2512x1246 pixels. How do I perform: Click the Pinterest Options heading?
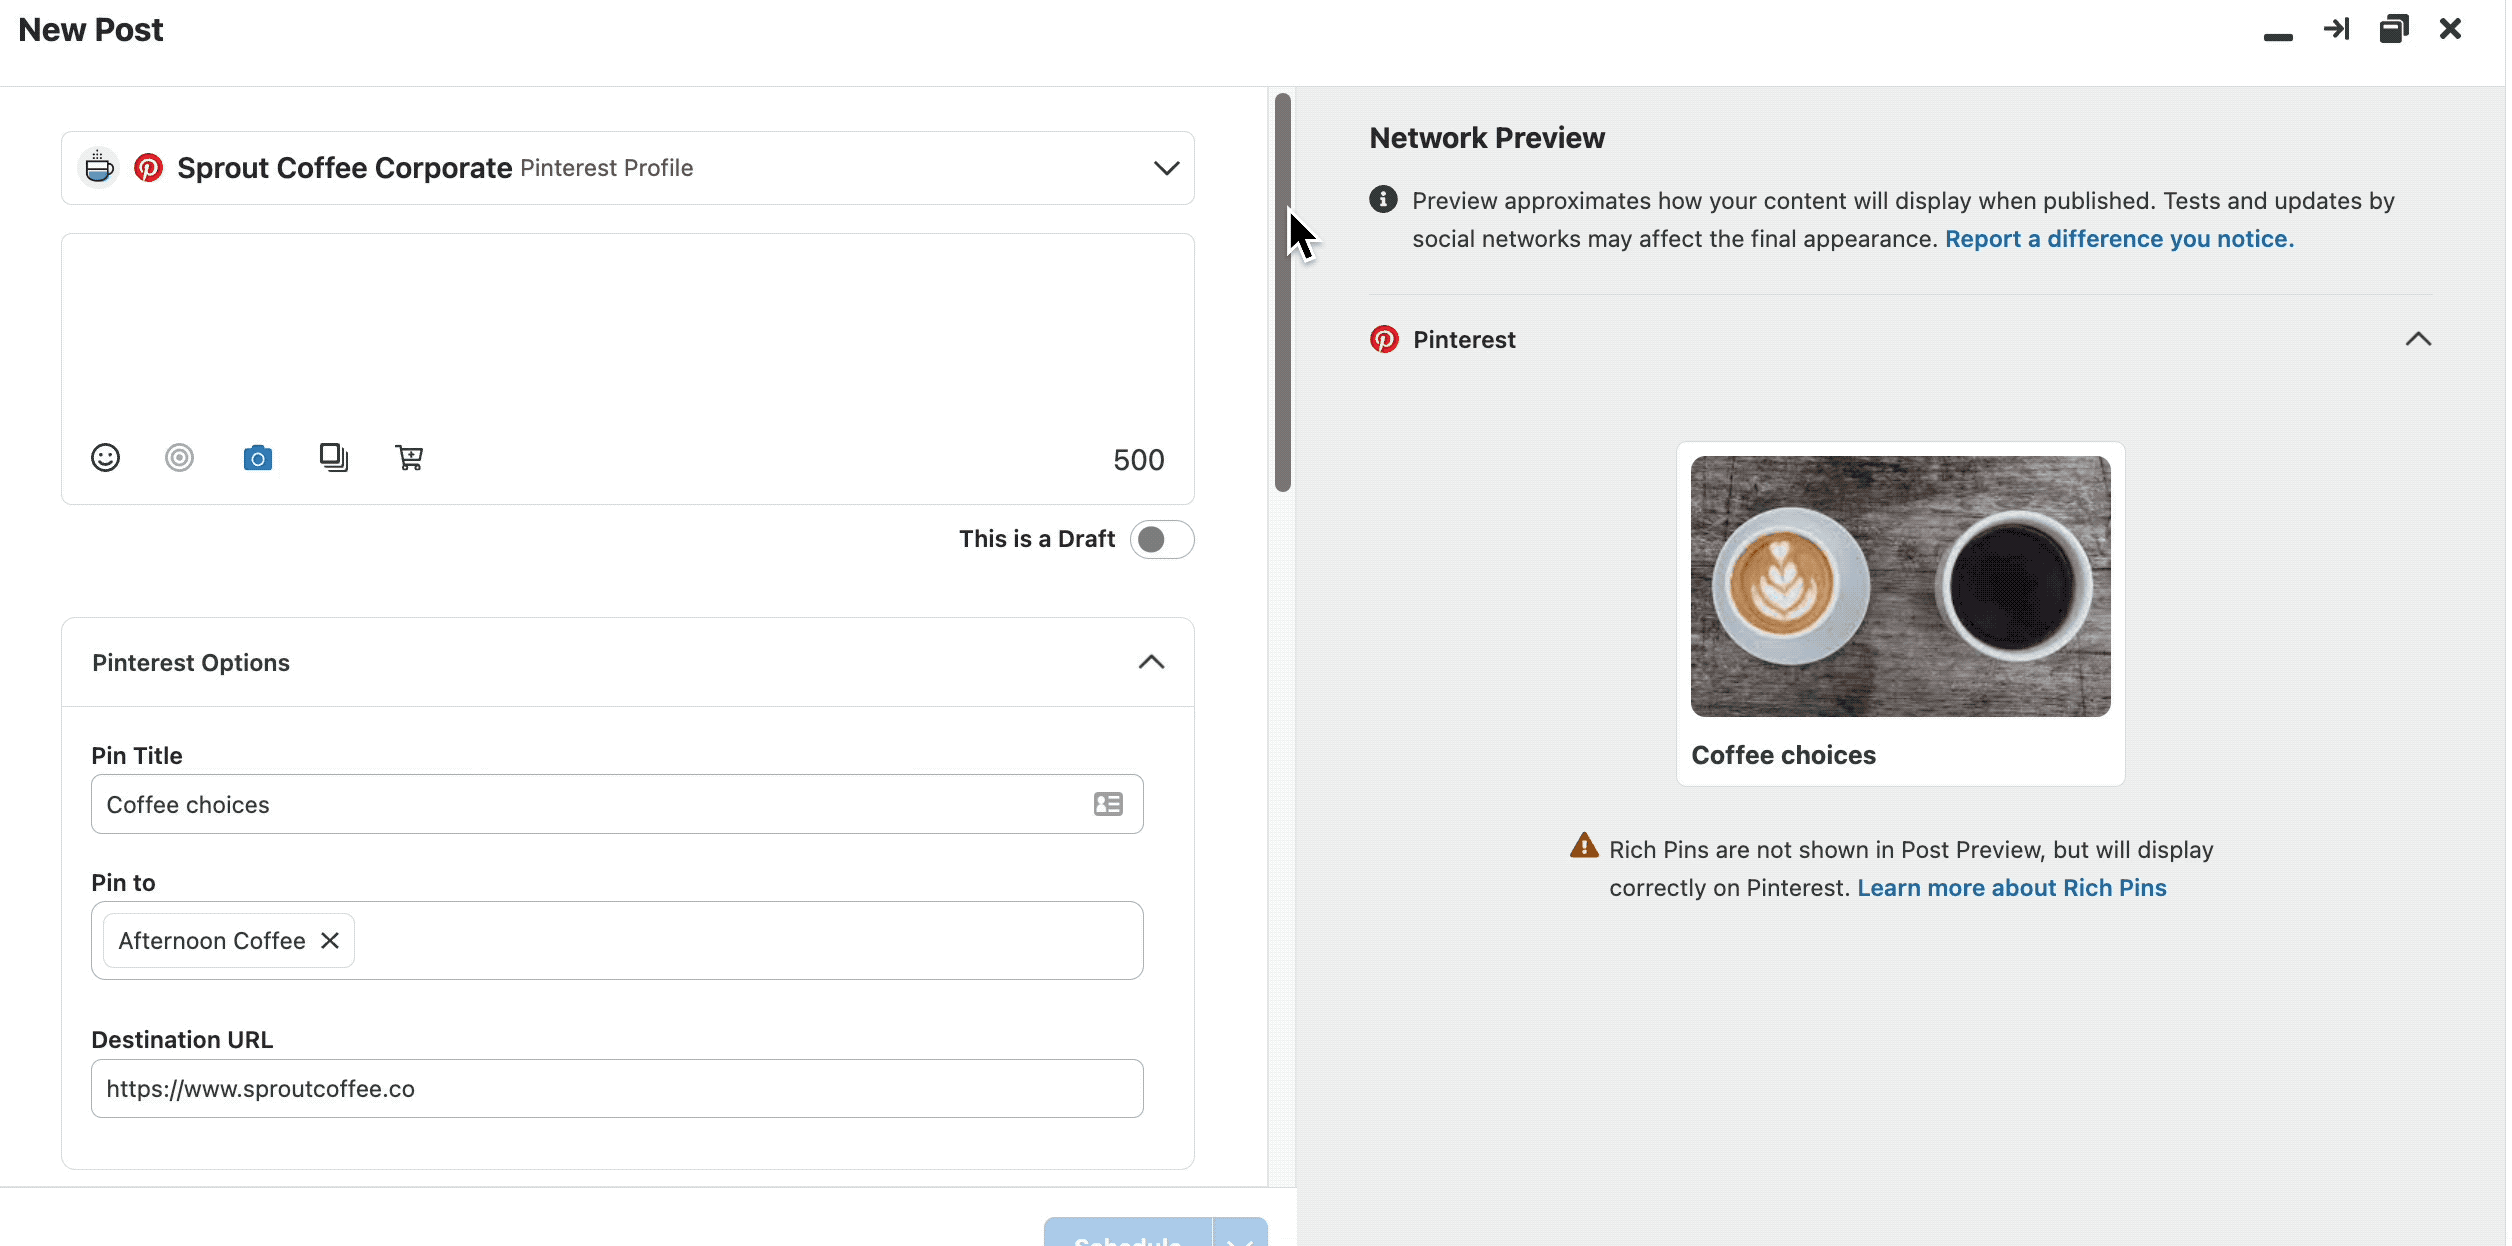click(191, 663)
